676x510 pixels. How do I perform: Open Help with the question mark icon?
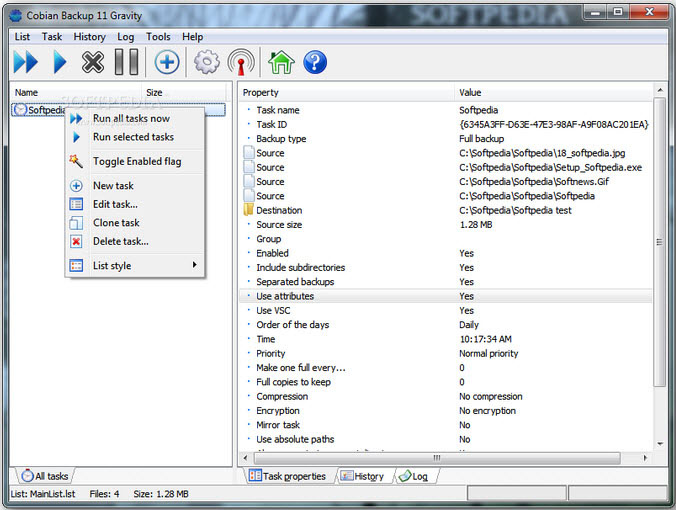pyautogui.click(x=315, y=62)
